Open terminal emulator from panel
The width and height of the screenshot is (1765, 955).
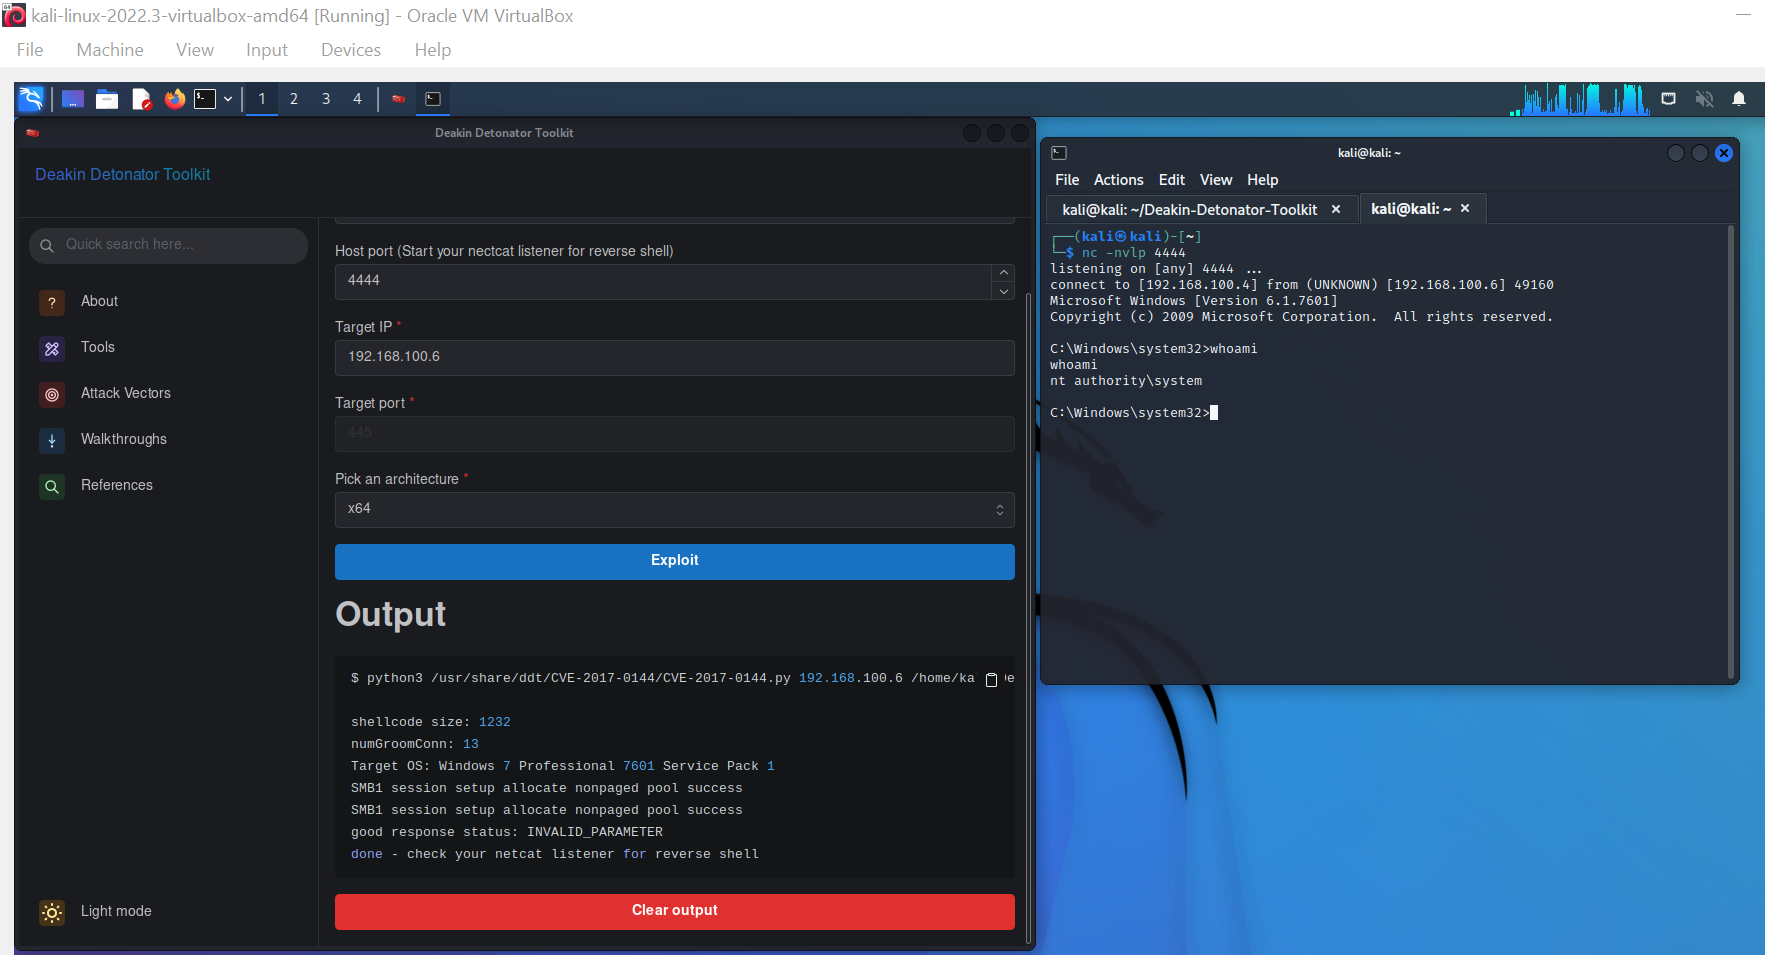pyautogui.click(x=205, y=99)
